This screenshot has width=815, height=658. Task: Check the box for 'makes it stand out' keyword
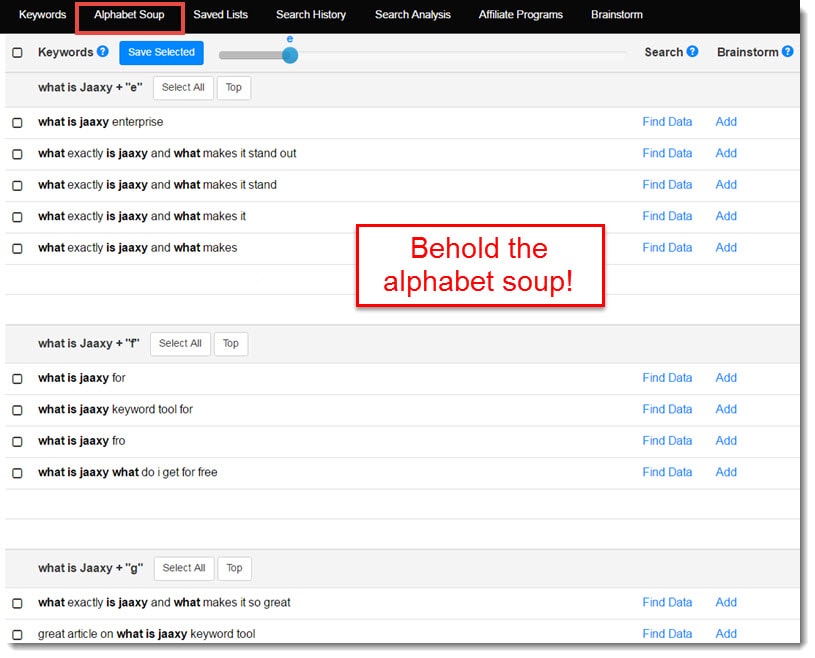point(17,154)
